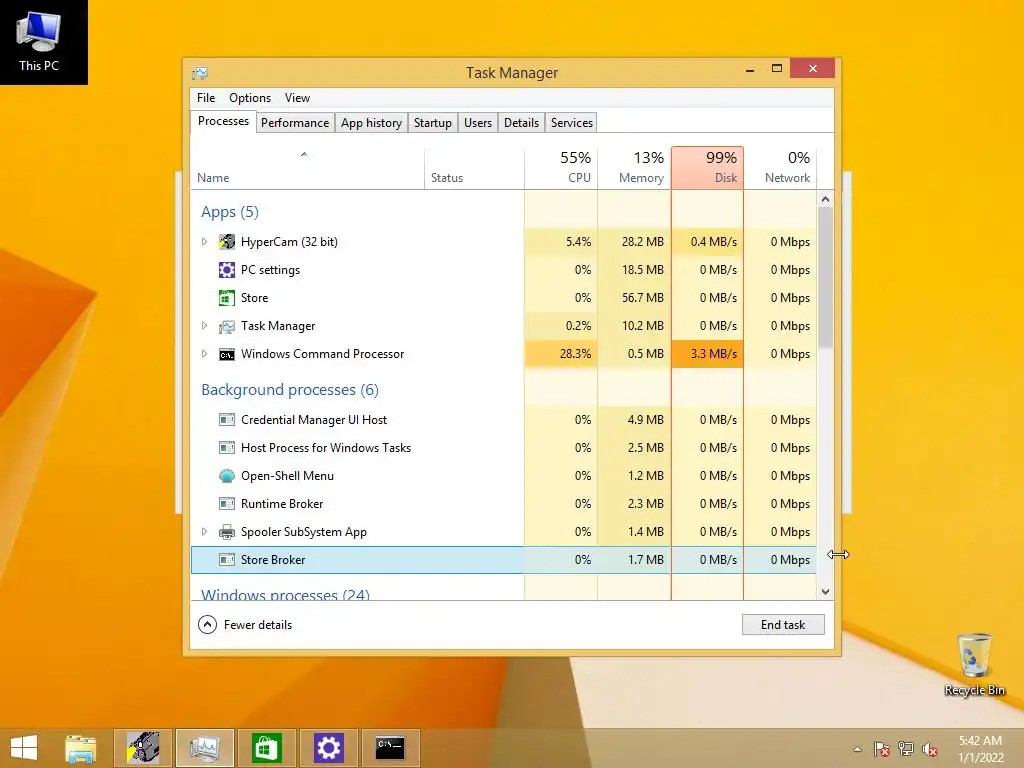Collapse view with Fewer details

pos(245,625)
